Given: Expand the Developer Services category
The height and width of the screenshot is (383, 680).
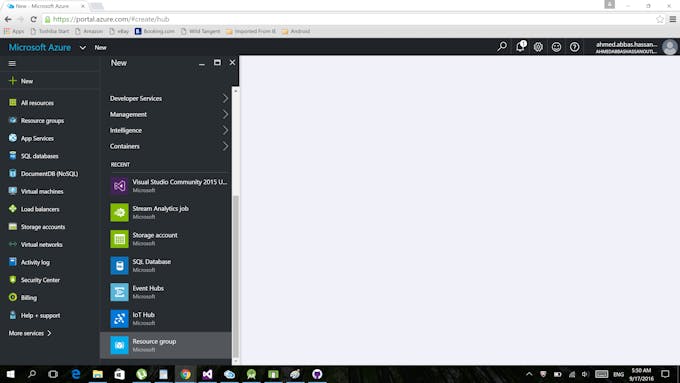Looking at the screenshot, I should [169, 98].
